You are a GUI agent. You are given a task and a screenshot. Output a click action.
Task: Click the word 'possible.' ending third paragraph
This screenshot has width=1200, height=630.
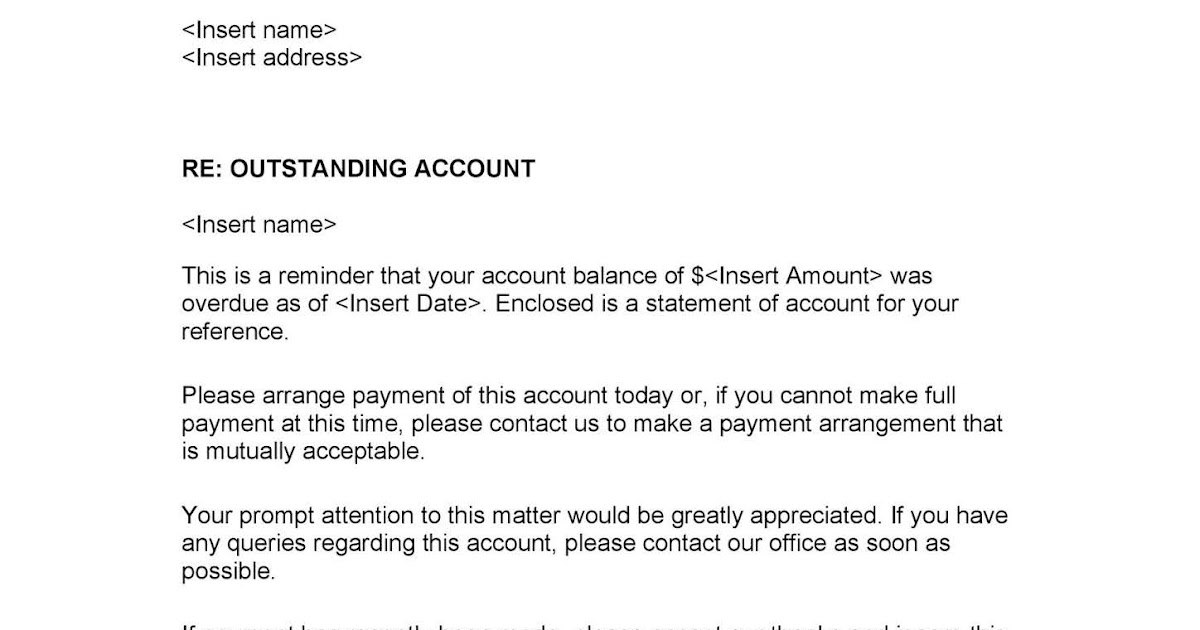(x=228, y=572)
